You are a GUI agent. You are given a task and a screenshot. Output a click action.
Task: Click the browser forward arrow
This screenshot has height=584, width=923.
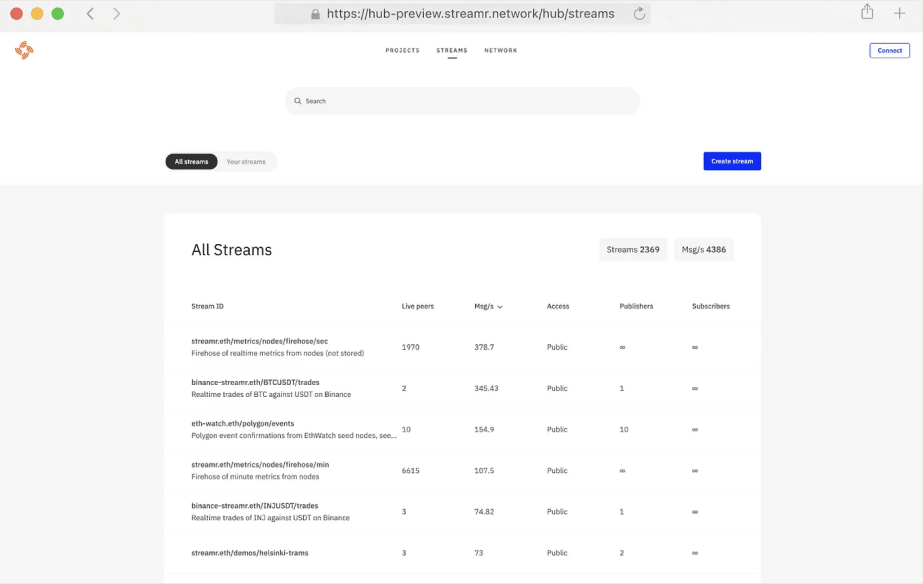pos(117,14)
